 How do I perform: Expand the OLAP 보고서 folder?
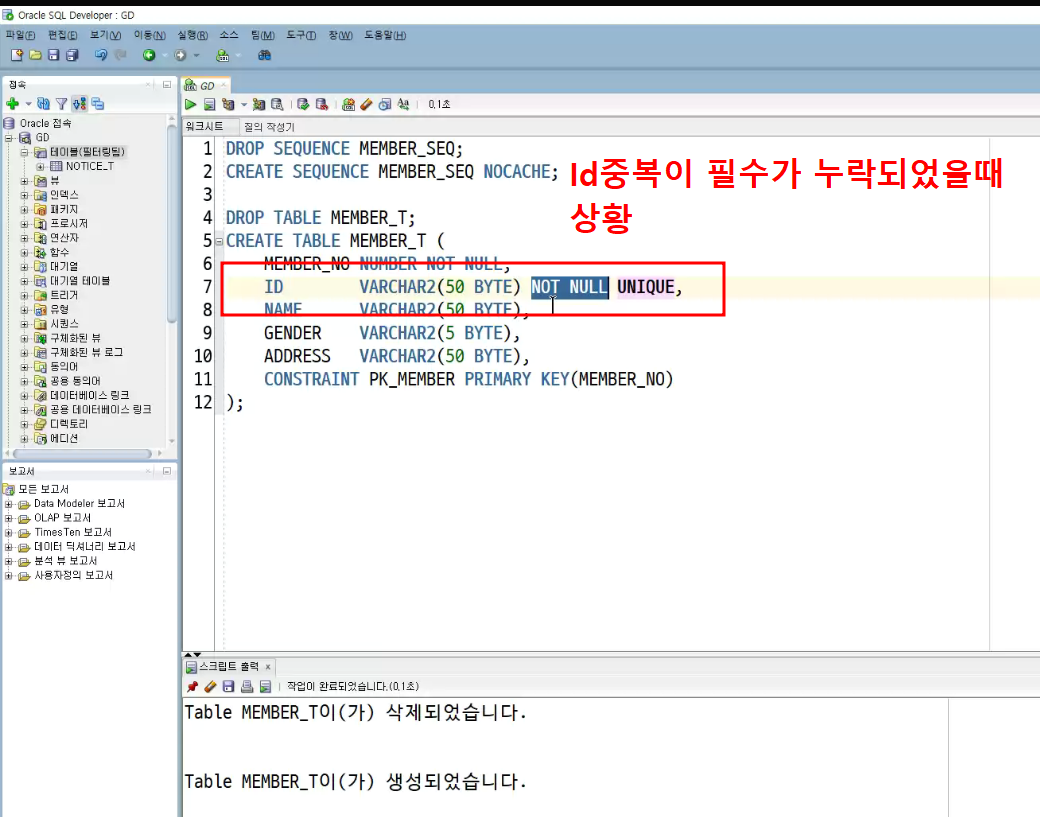pos(9,518)
